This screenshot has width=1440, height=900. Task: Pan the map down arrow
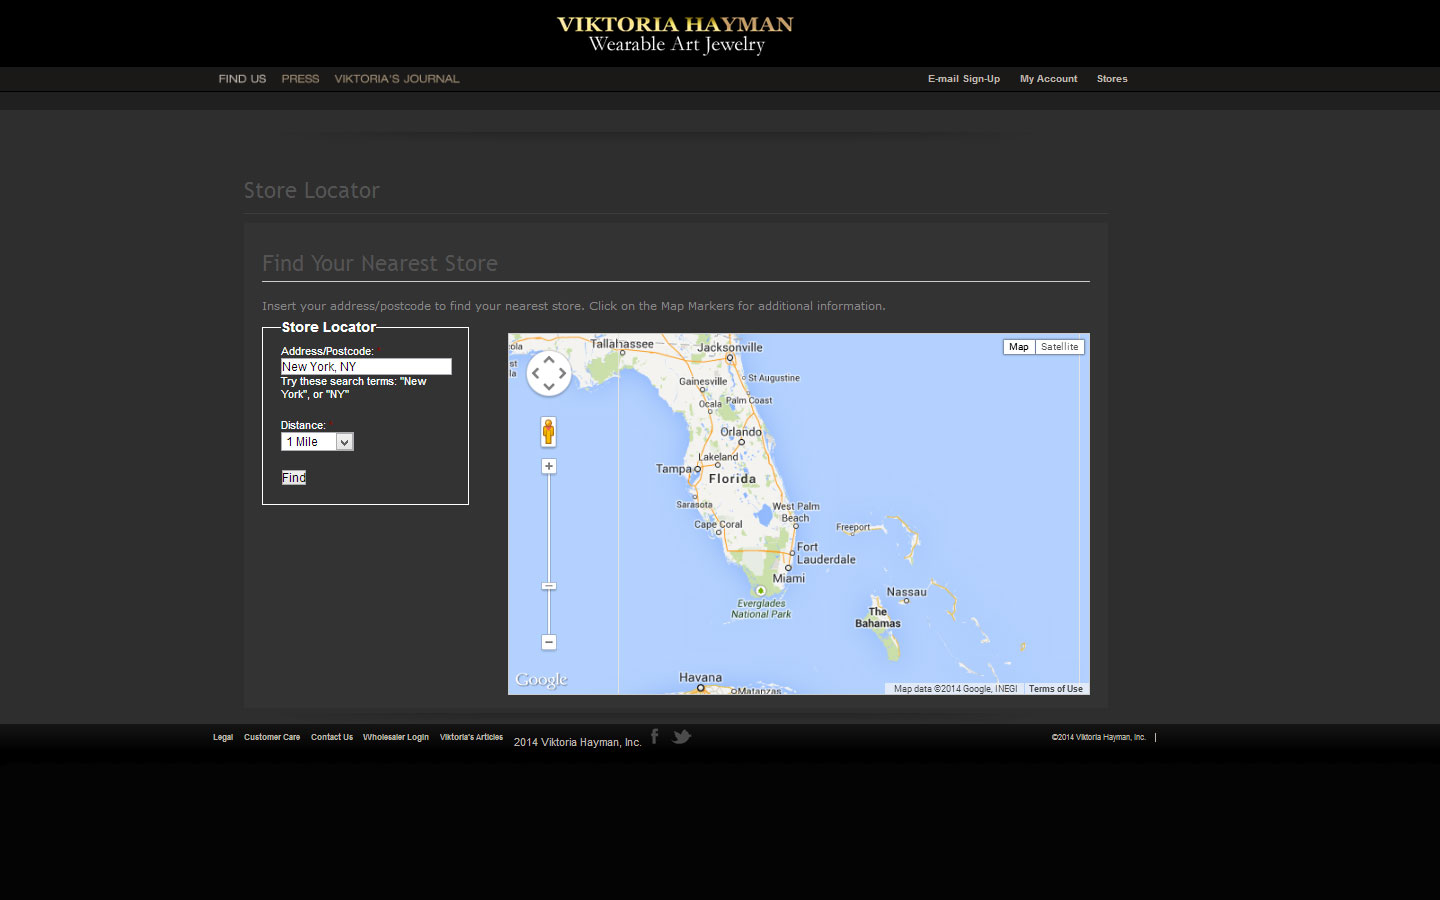click(x=549, y=387)
